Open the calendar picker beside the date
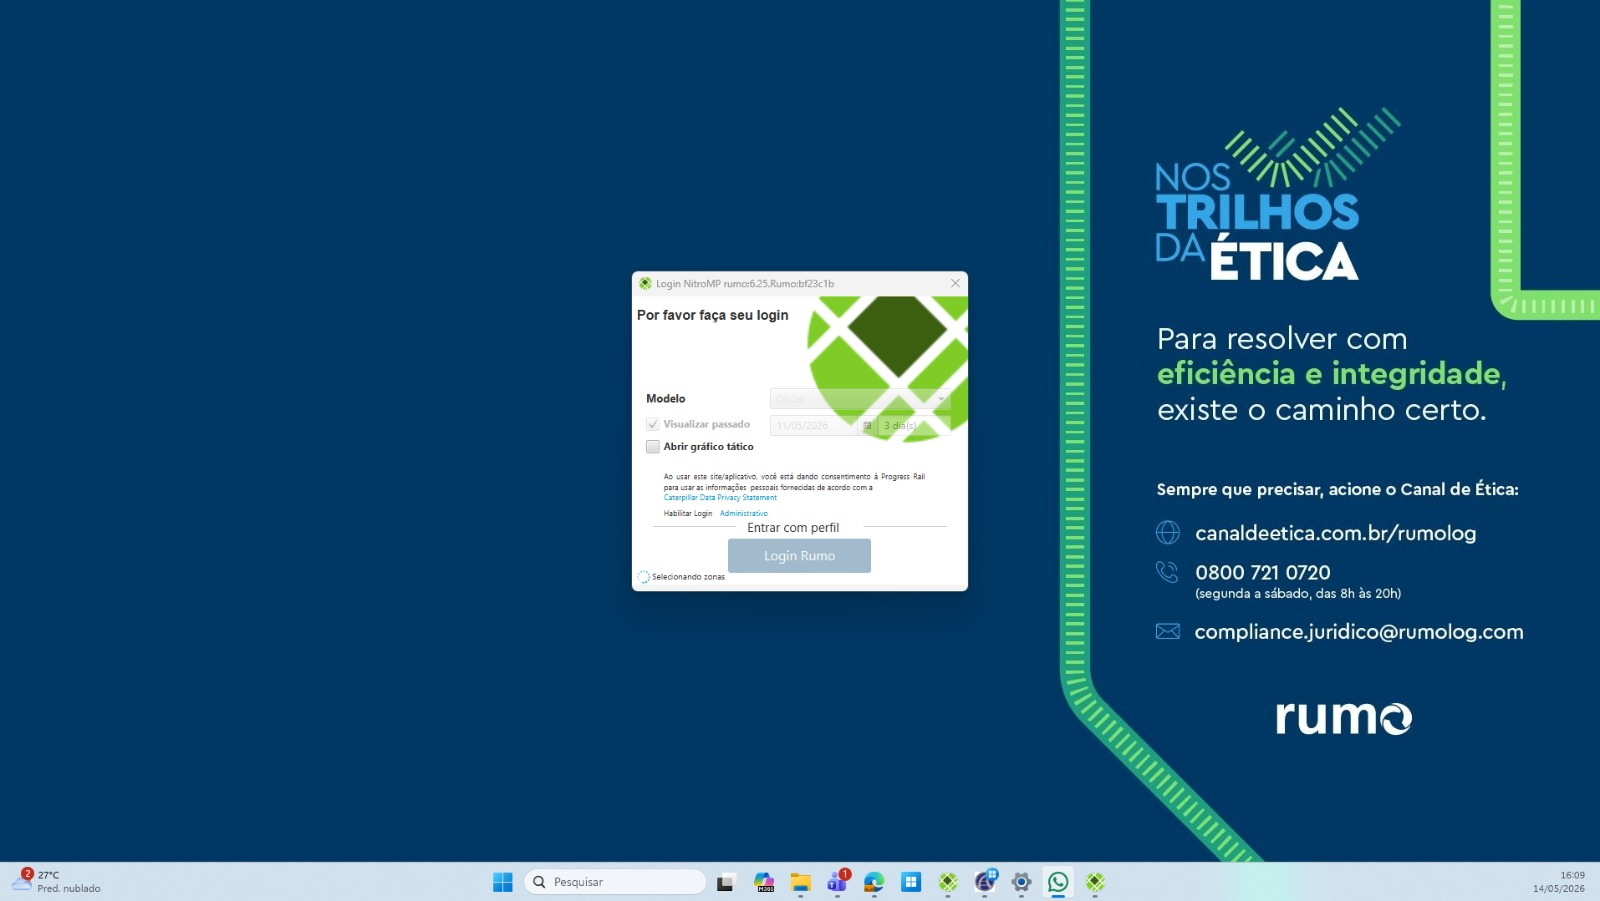The width and height of the screenshot is (1600, 901). coord(868,425)
